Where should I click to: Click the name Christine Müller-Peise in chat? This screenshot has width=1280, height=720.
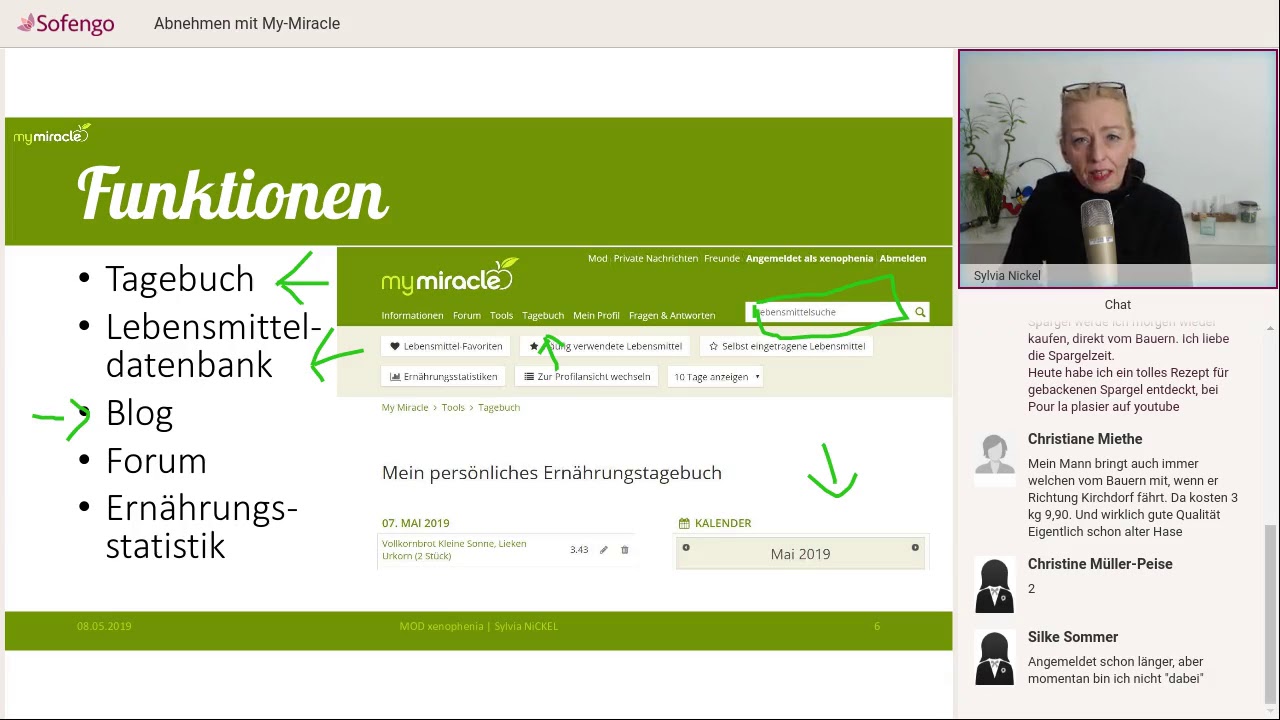coord(1100,564)
